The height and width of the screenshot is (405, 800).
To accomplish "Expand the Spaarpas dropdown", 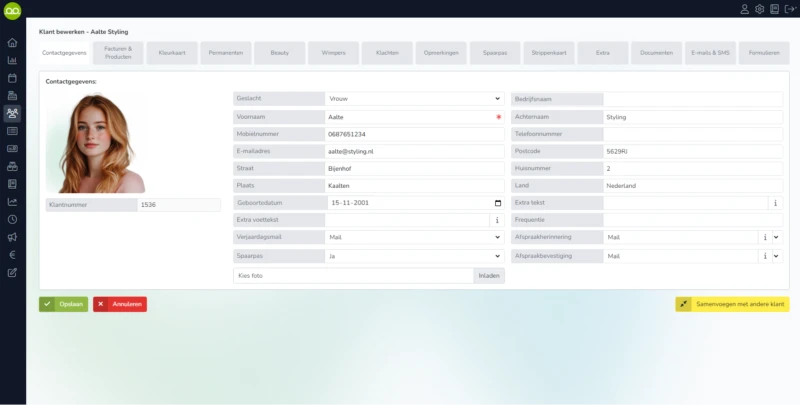I will (497, 256).
